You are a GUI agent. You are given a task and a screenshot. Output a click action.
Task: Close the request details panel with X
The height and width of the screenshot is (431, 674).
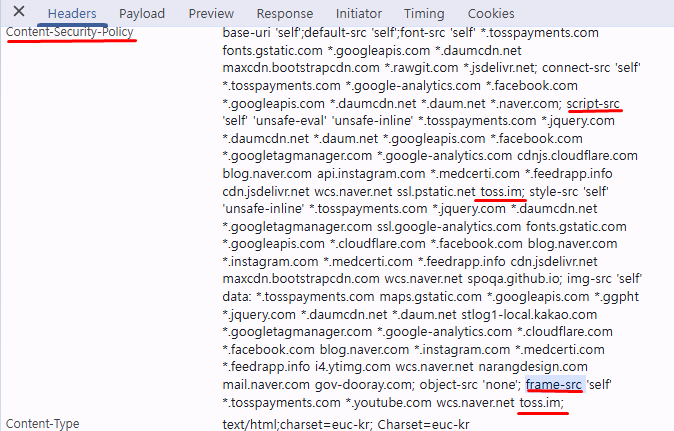point(19,11)
